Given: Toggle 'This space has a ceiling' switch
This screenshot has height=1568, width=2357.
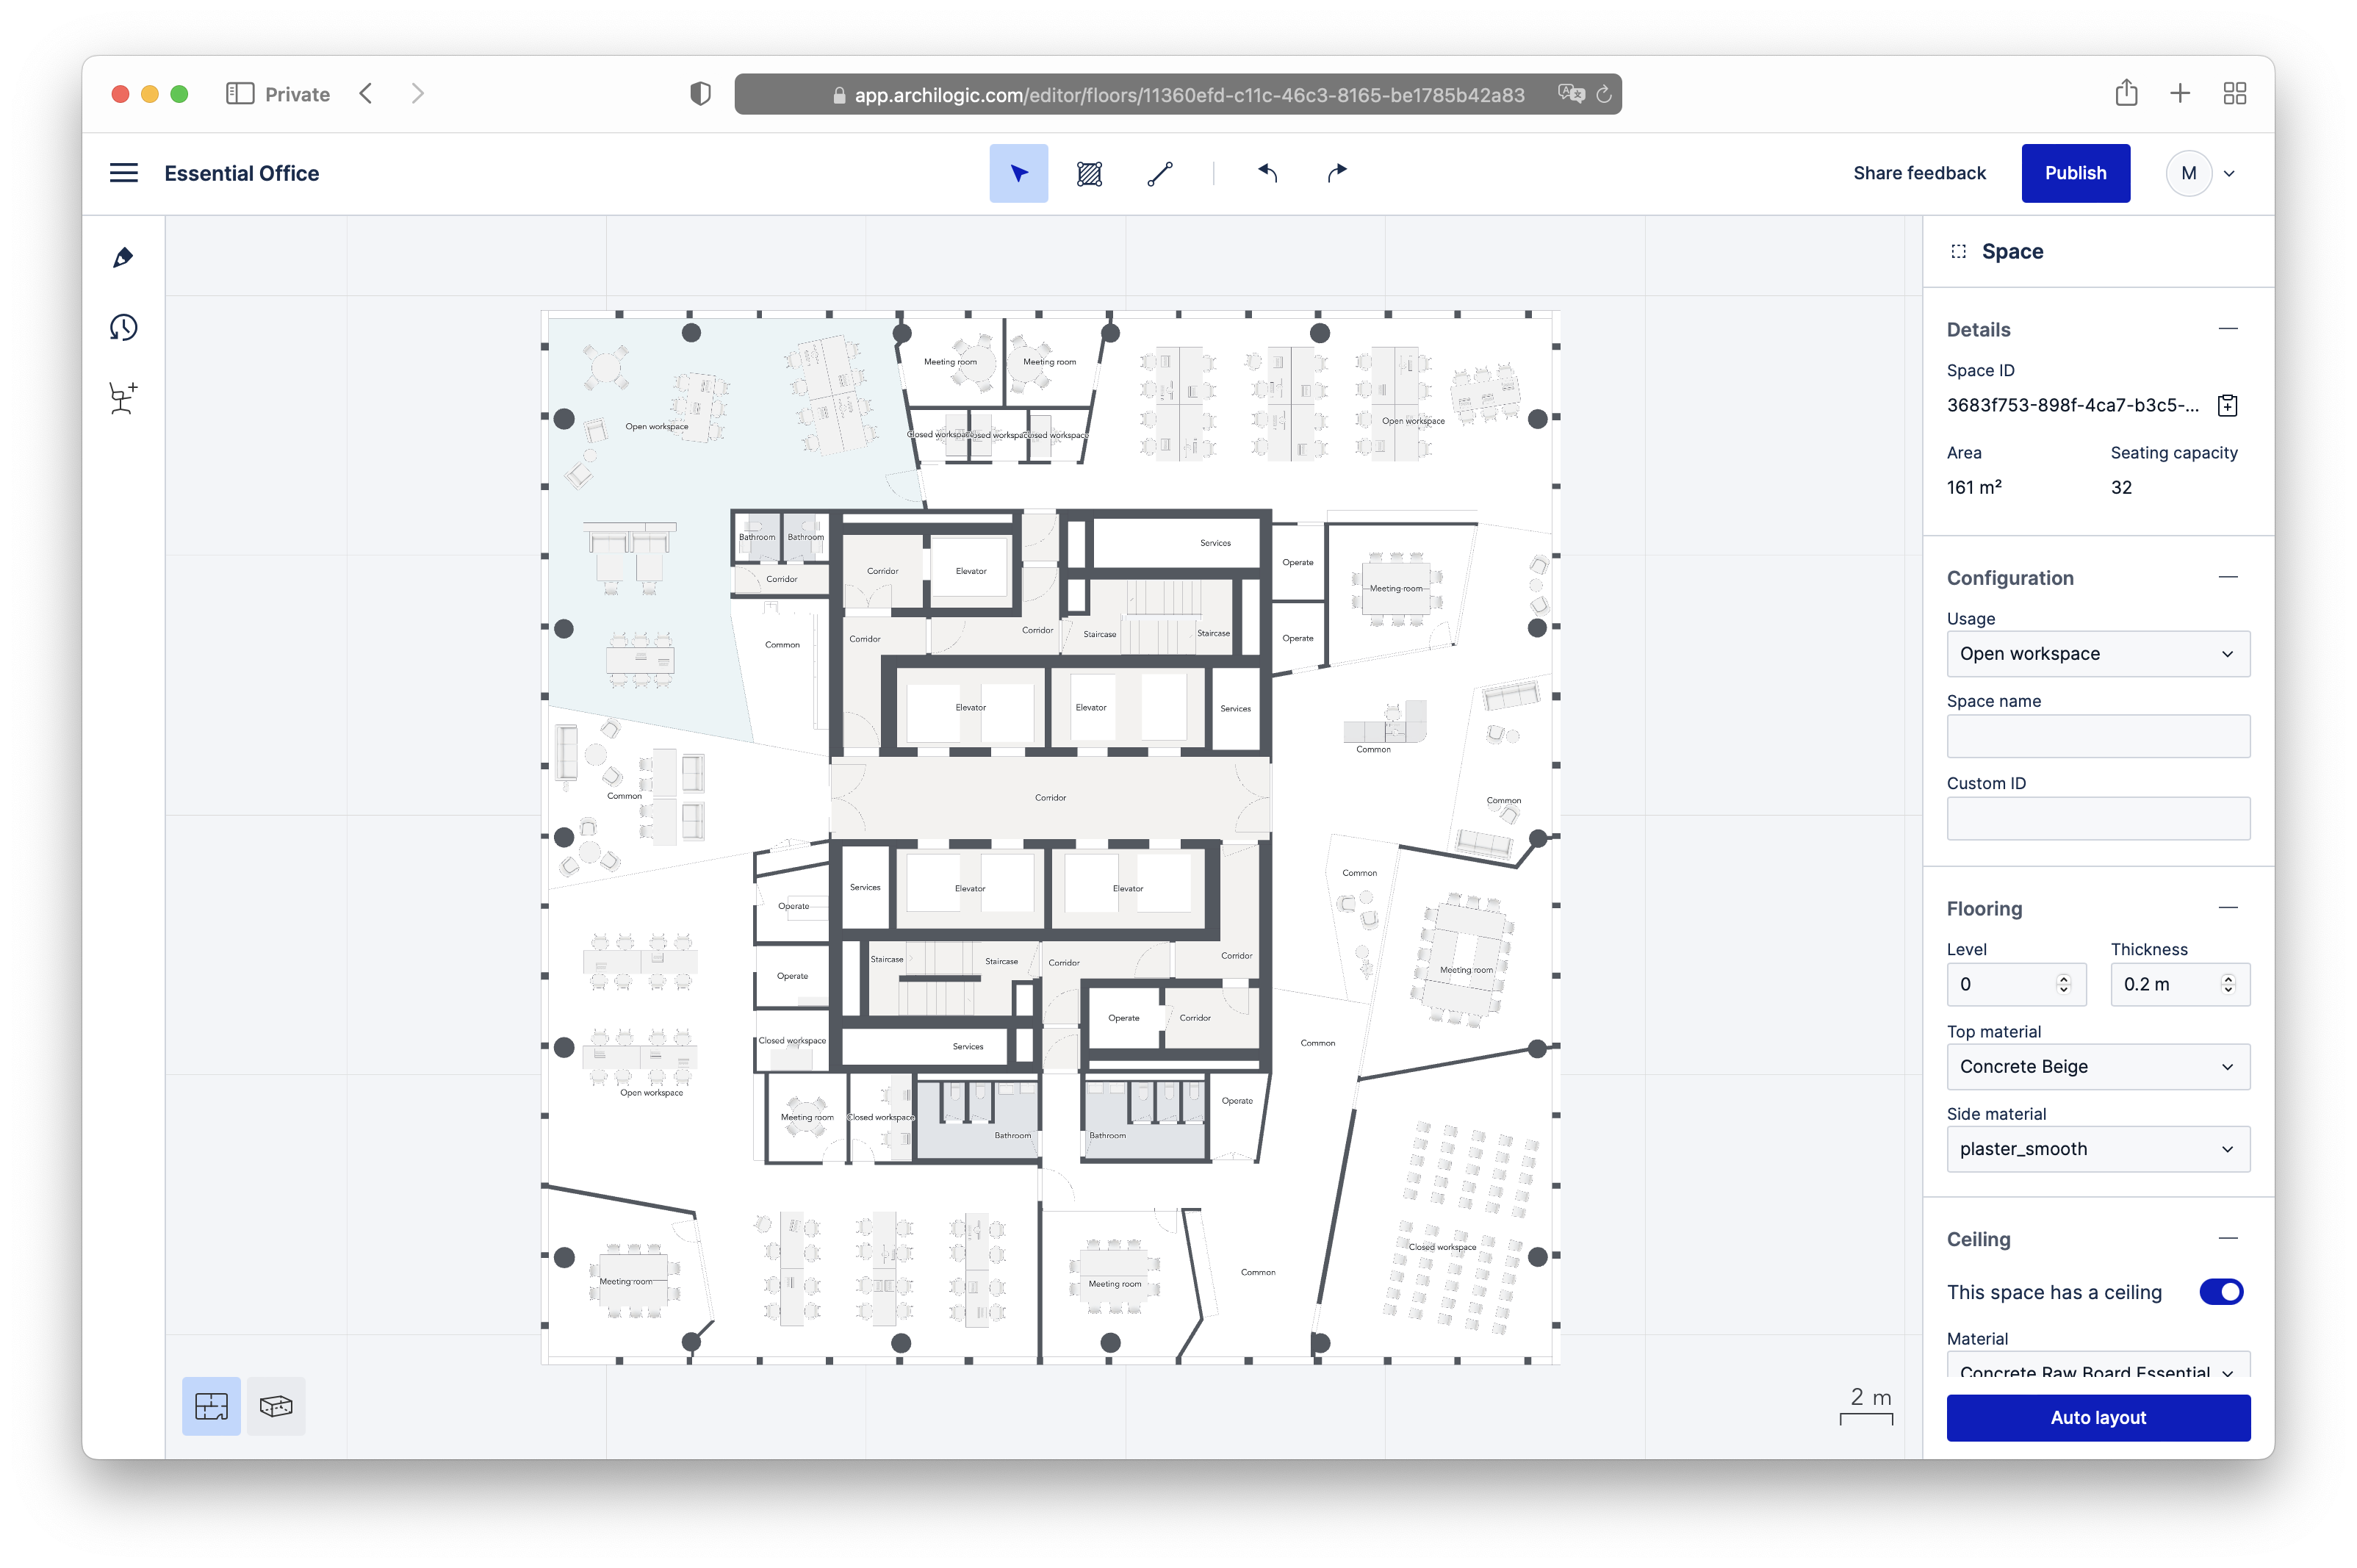Looking at the screenshot, I should (x=2220, y=1292).
